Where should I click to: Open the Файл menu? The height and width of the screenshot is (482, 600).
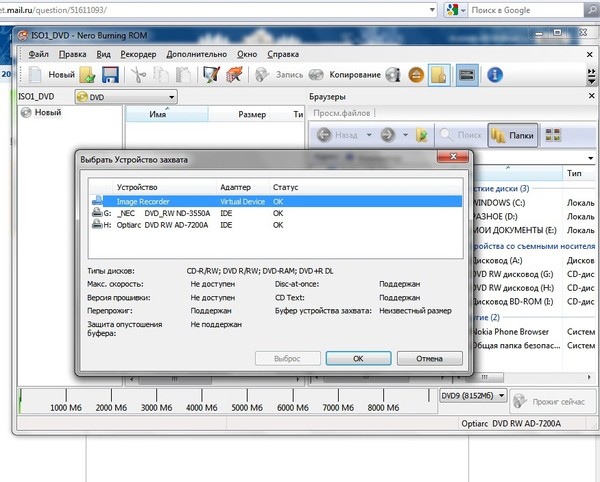click(38, 54)
